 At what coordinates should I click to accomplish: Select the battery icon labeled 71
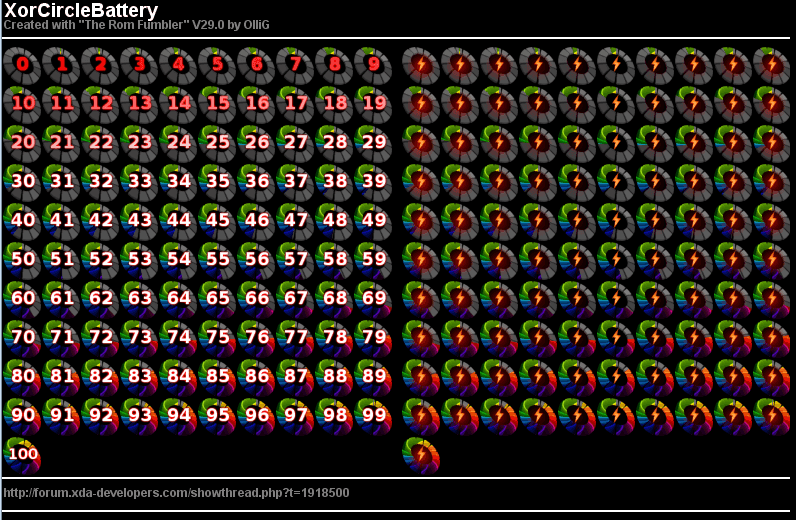[61, 339]
